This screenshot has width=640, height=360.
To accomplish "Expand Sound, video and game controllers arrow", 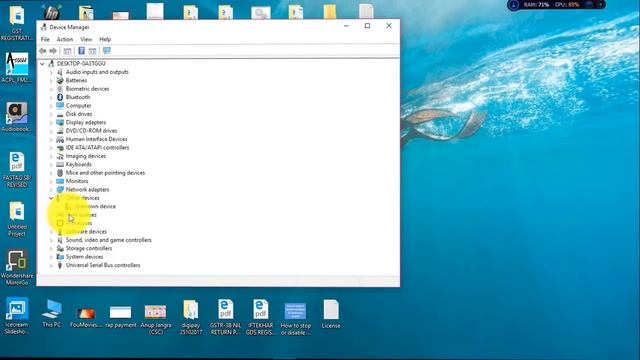I will pyautogui.click(x=51, y=240).
